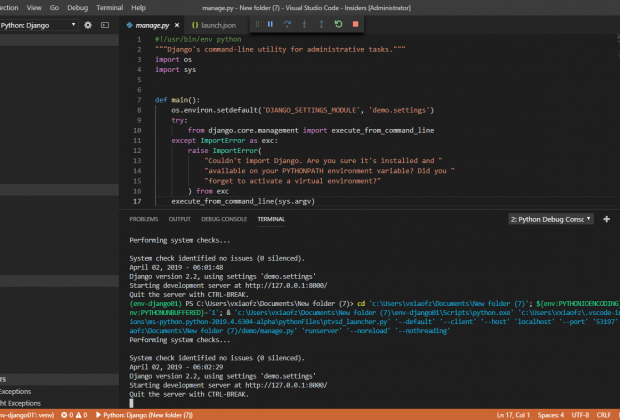Close the manage.py editor tab
The height and width of the screenshot is (420, 620).
[x=177, y=25]
